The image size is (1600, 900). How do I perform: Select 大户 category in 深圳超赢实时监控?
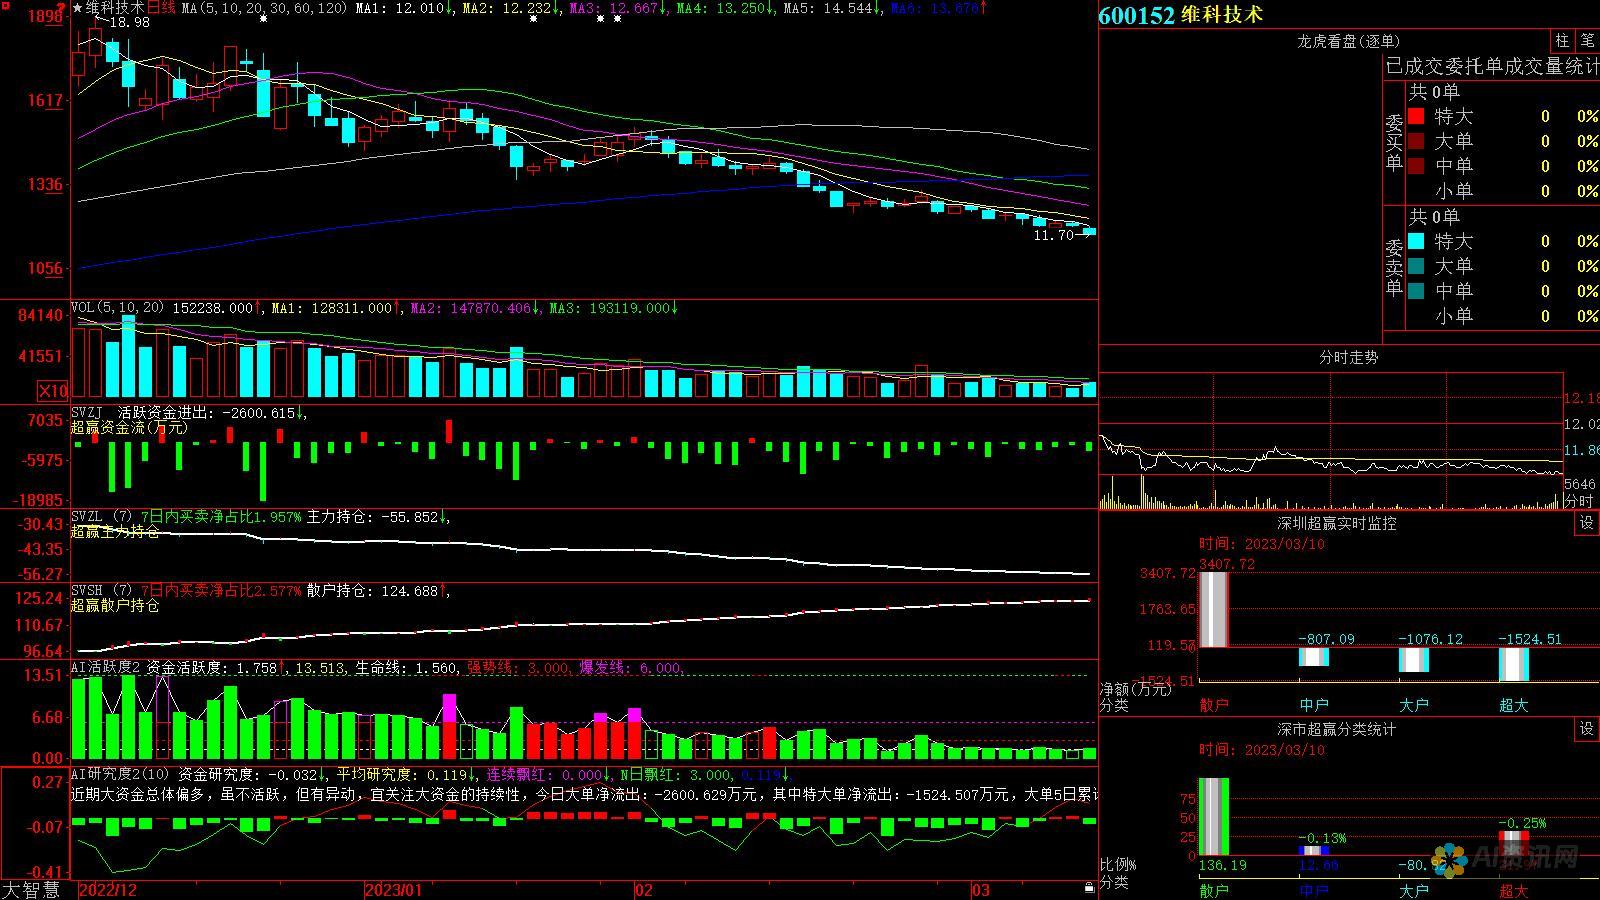pyautogui.click(x=1414, y=705)
